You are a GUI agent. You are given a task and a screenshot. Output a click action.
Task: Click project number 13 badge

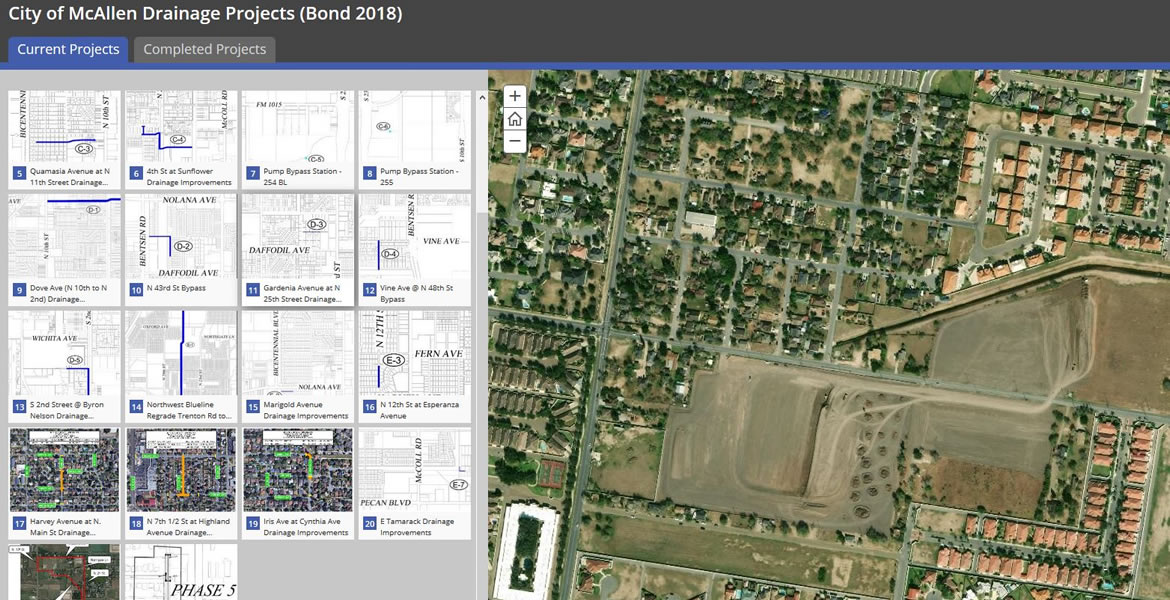[x=19, y=407]
